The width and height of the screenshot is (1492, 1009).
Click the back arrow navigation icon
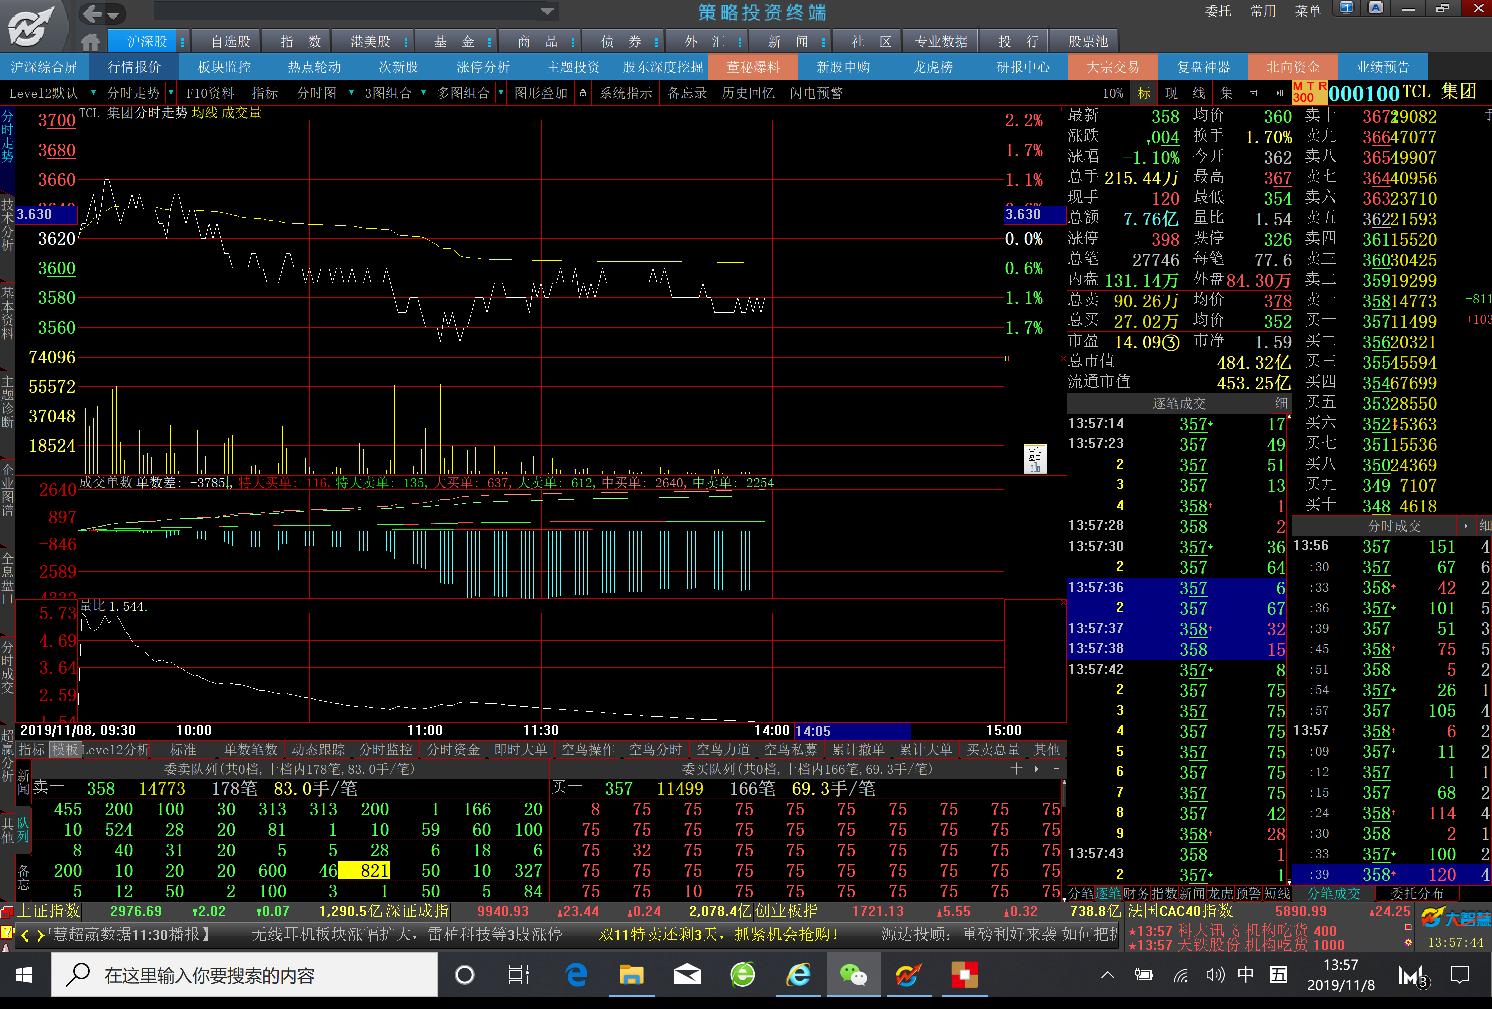click(x=92, y=14)
